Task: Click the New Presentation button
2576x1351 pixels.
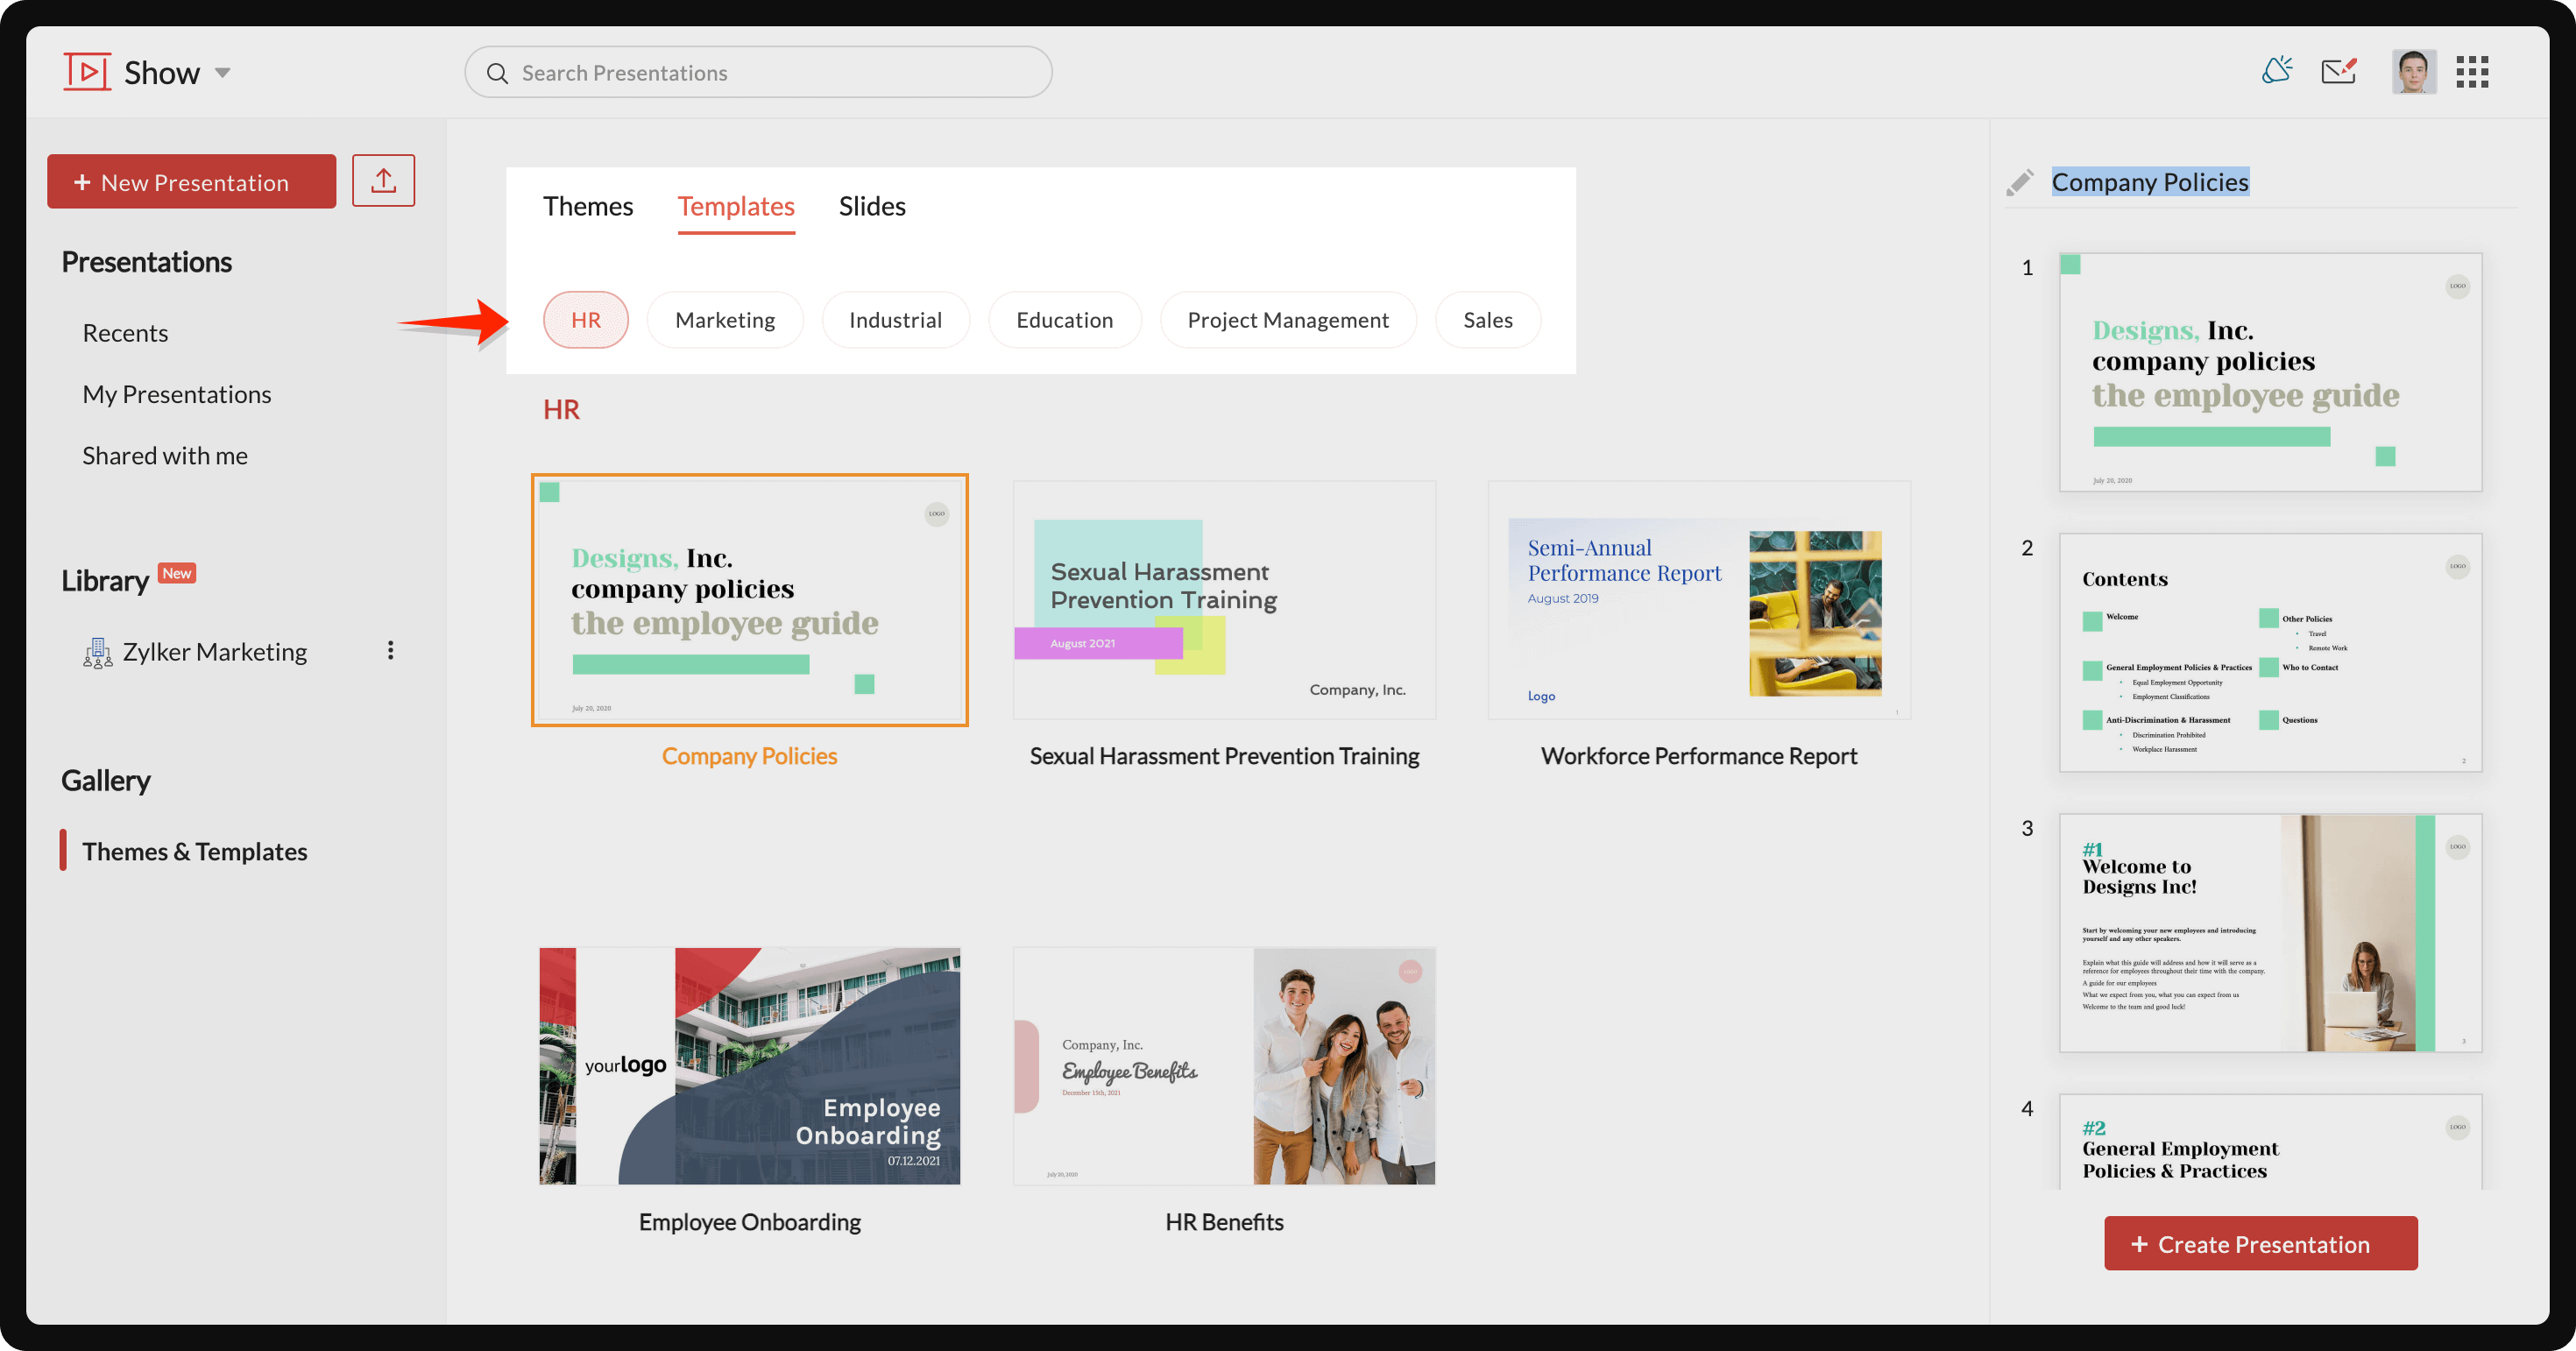Action: click(x=191, y=181)
